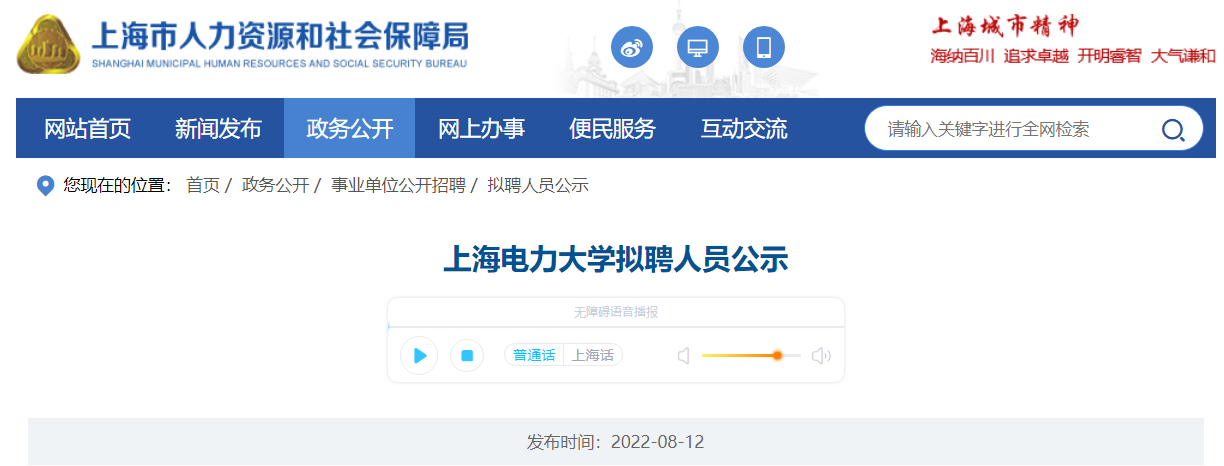The image size is (1224, 466).
Task: Open 网上办事 navigation tab
Action: [481, 128]
